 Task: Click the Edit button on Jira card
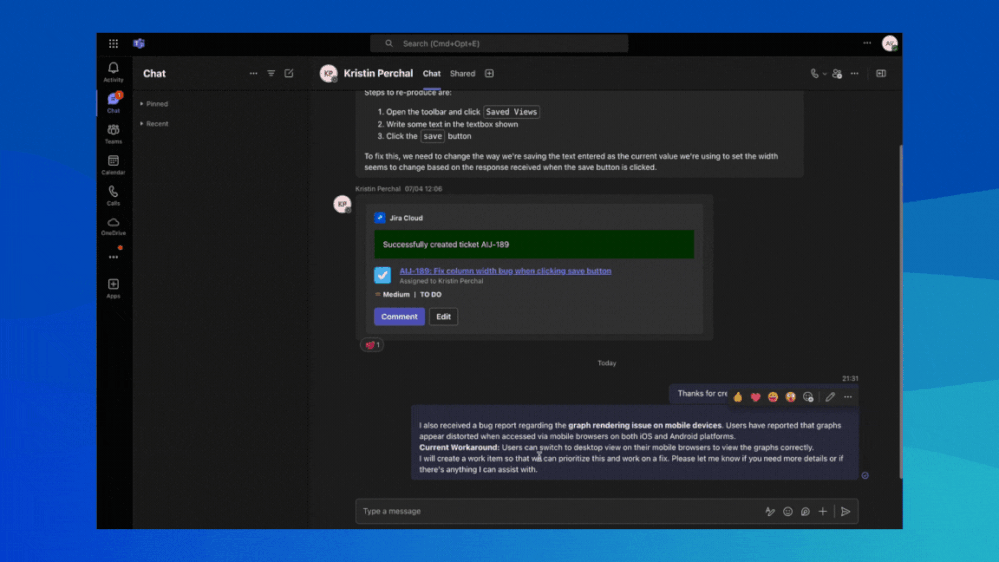coord(443,317)
